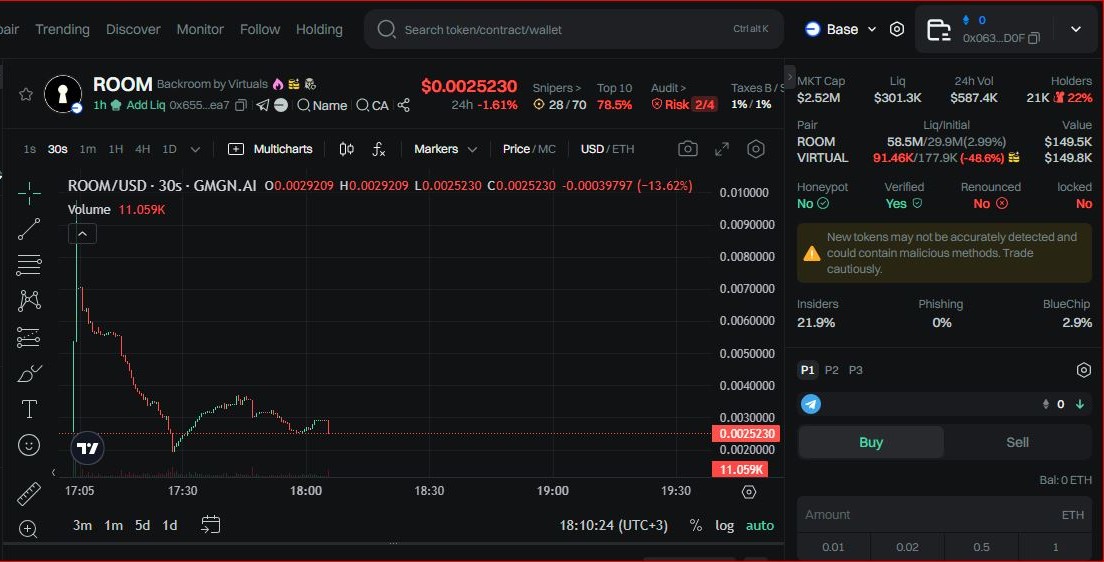Select the trend line drawing tool

click(29, 229)
